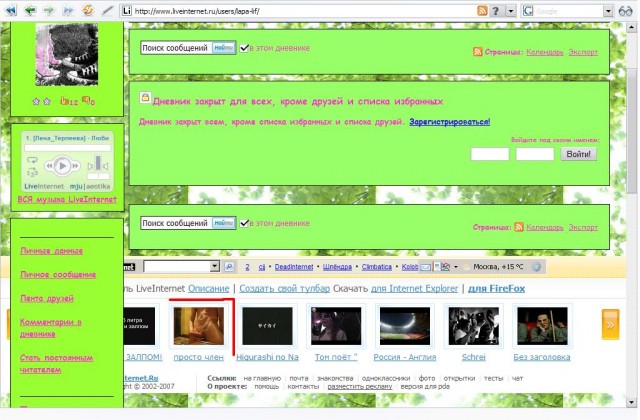Viewport: 640px width, 420px height.
Task: Click the question mark icon in address bar
Action: tap(496, 11)
